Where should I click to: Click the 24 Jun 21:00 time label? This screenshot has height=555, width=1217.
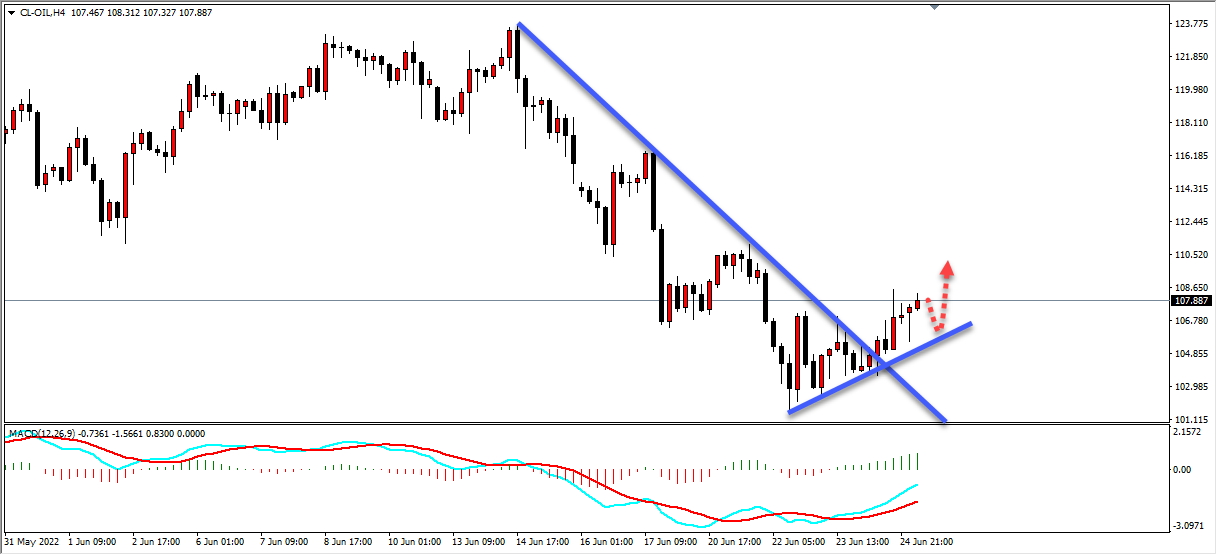pyautogui.click(x=925, y=542)
